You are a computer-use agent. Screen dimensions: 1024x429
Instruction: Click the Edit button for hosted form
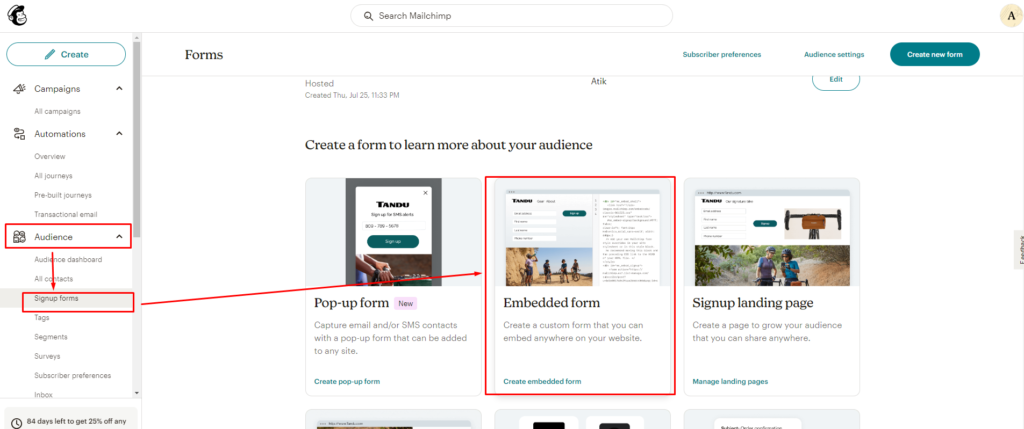click(x=836, y=79)
